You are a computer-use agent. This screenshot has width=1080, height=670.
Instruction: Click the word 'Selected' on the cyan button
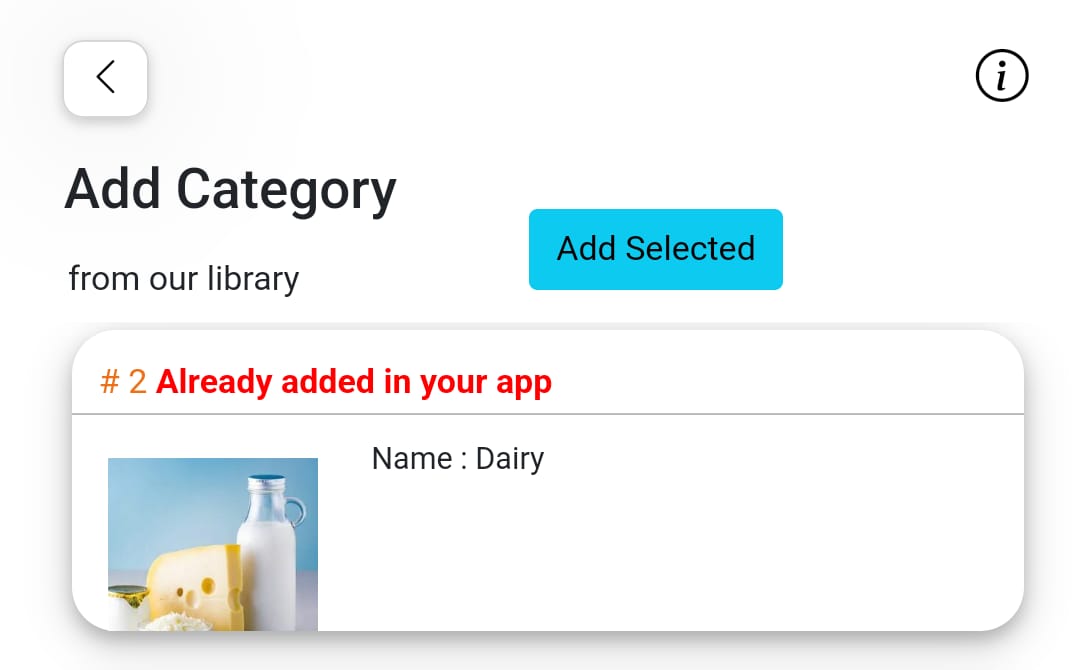tap(690, 249)
